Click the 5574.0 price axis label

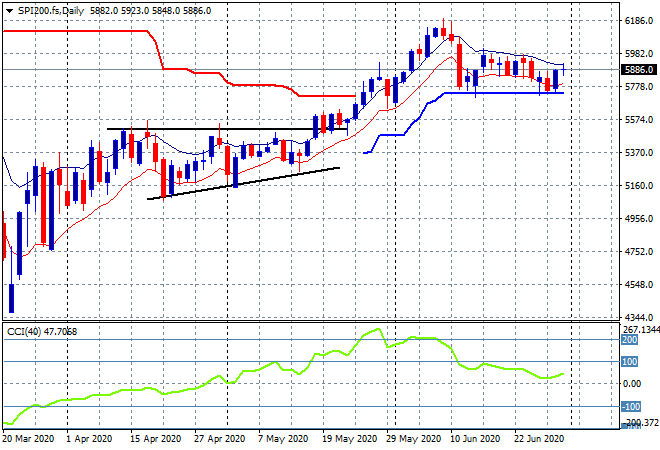(x=639, y=120)
